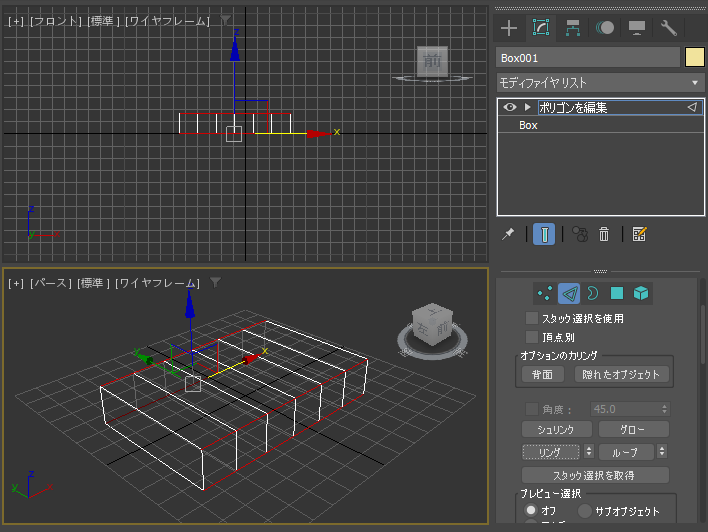Image resolution: width=708 pixels, height=532 pixels.
Task: Enable スタック選択を使用 checkbox
Action: [x=532, y=318]
